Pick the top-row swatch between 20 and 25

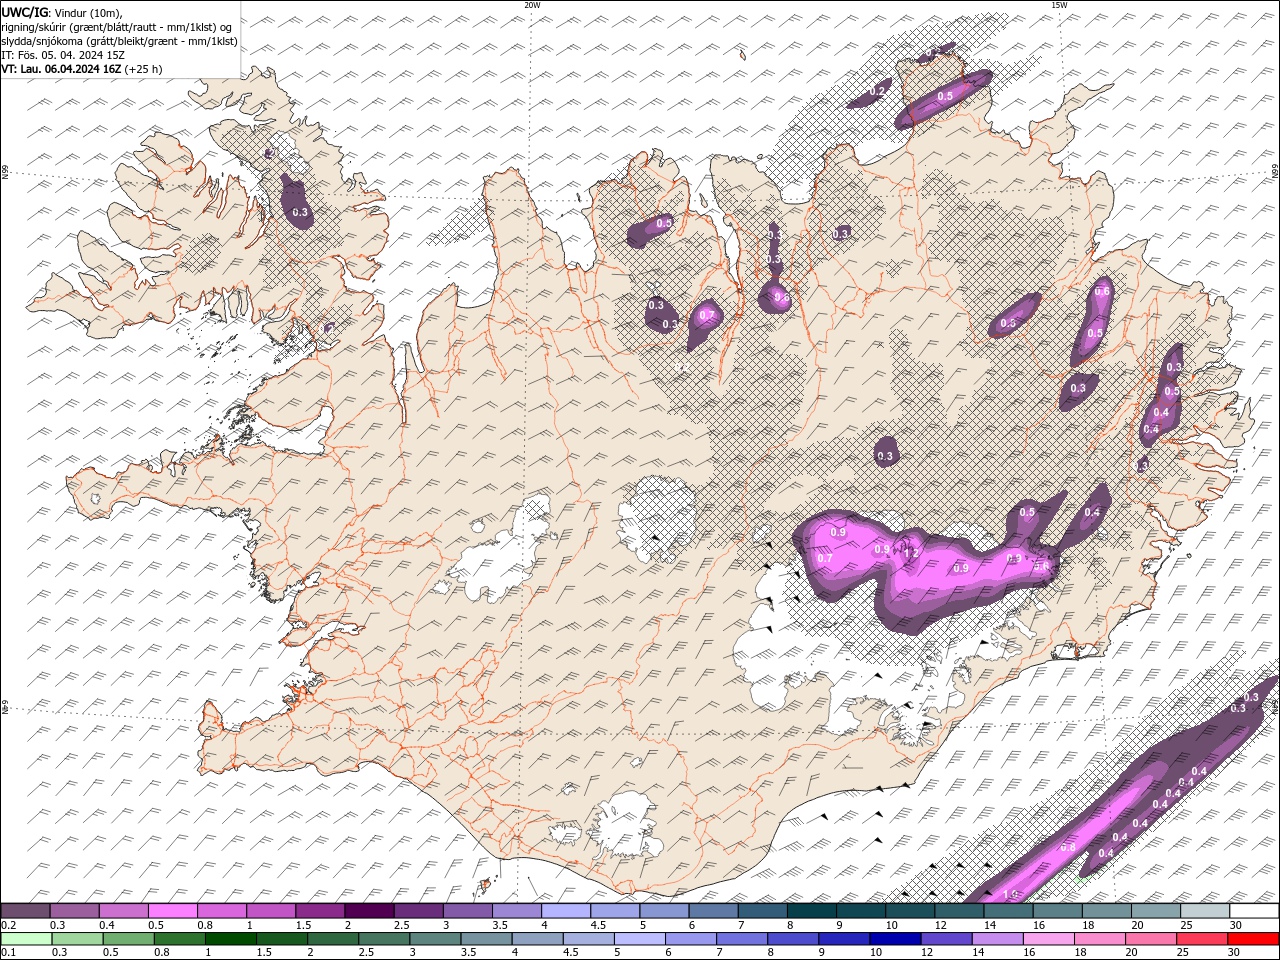1155,911
